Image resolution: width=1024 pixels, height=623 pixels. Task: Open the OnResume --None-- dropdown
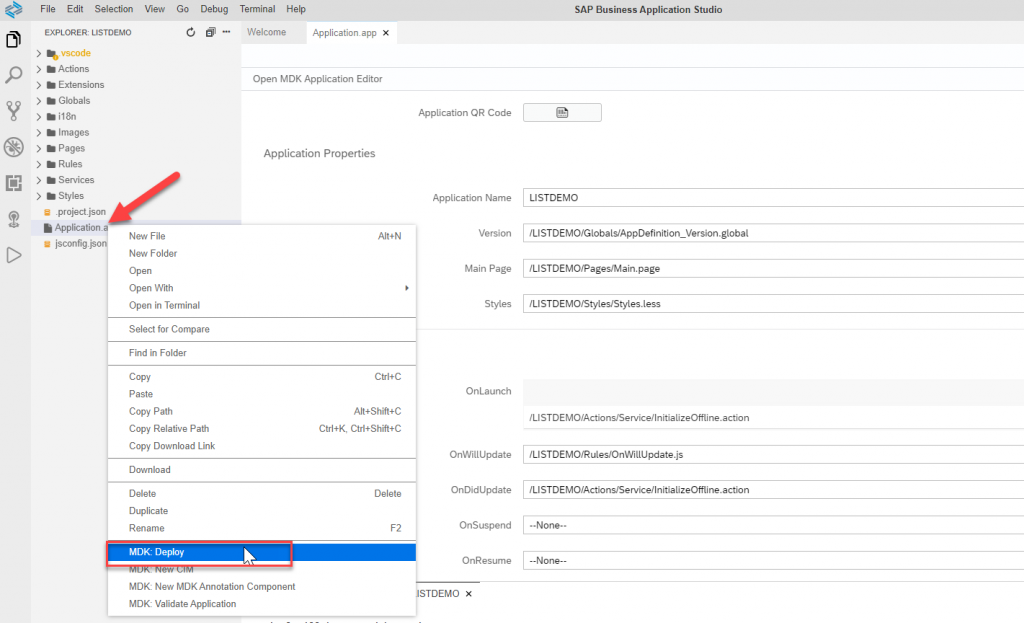click(773, 560)
